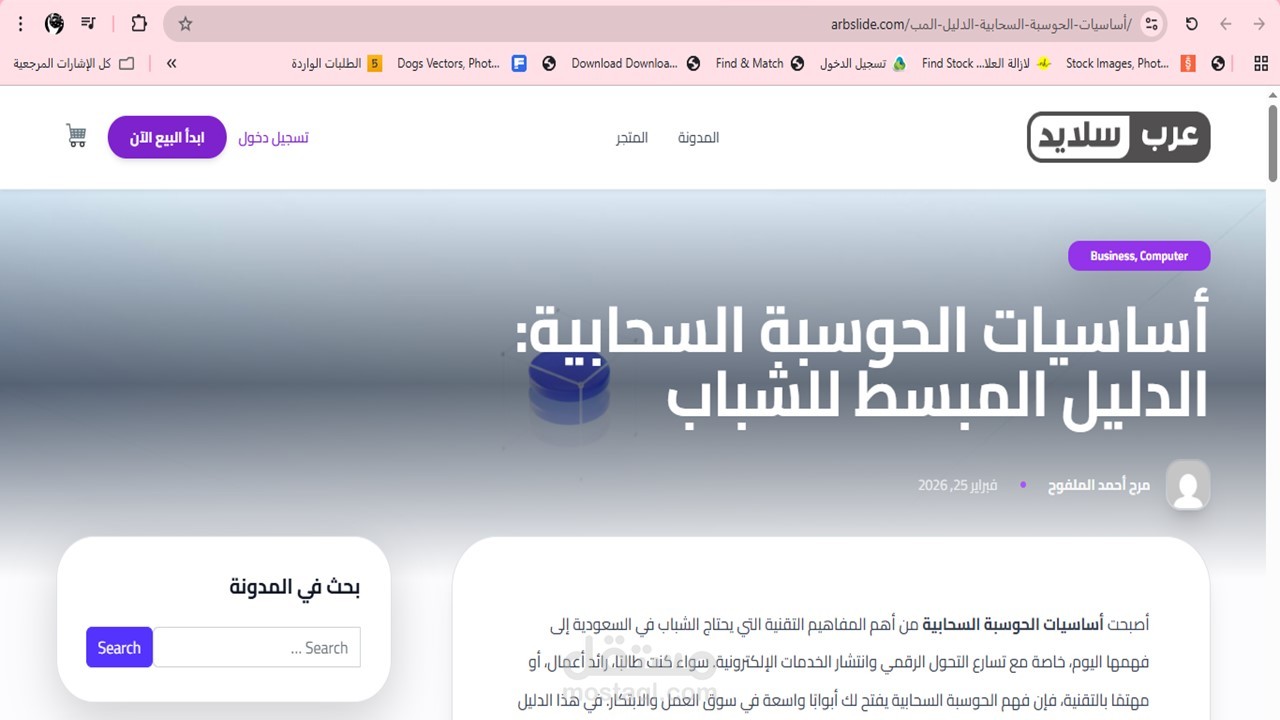Open the orange § bookmark icon
This screenshot has width=1280, height=720.
[x=1188, y=63]
